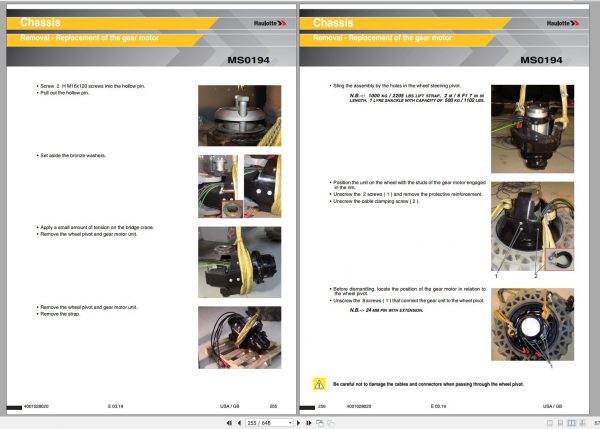The height and width of the screenshot is (429, 600).
Task: Go to the next page
Action: tap(298, 423)
